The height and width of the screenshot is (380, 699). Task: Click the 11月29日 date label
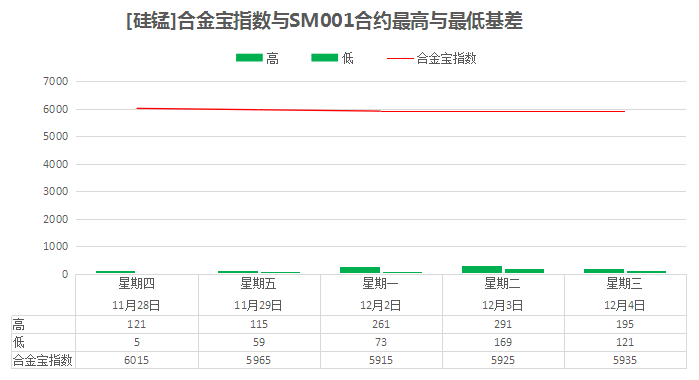coord(259,305)
